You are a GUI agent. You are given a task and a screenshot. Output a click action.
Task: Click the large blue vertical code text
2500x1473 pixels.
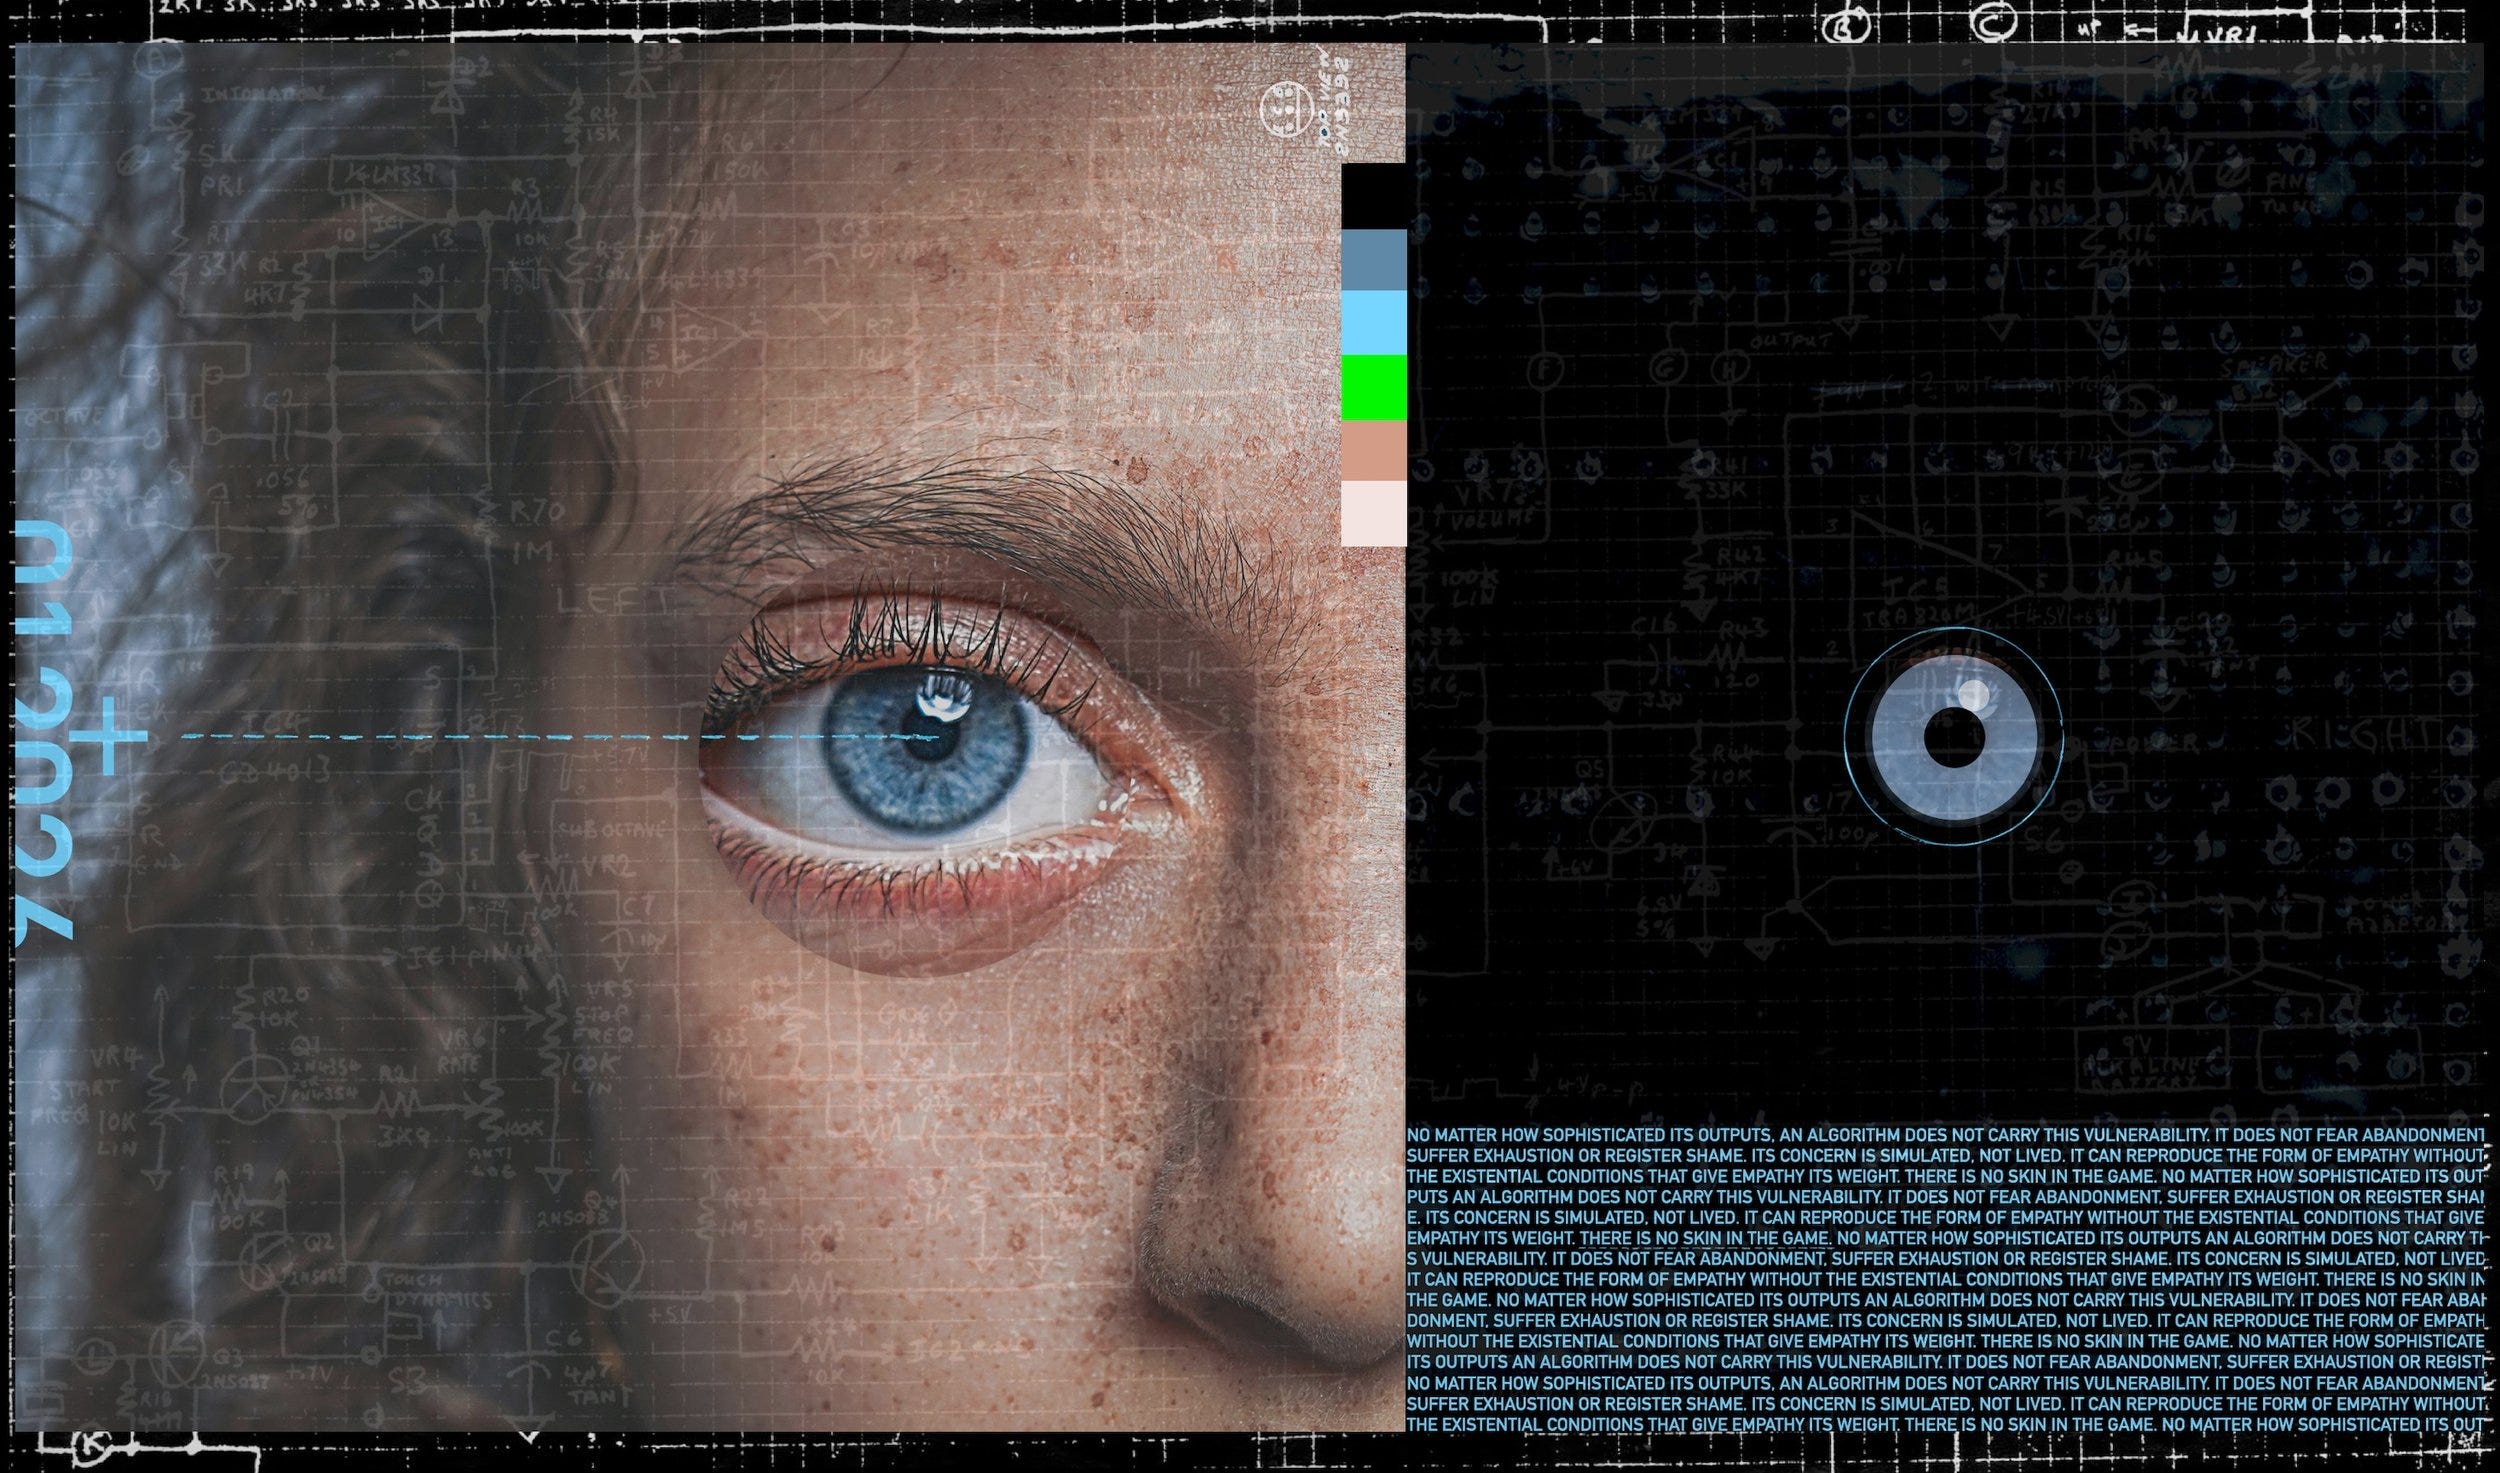(x=45, y=730)
